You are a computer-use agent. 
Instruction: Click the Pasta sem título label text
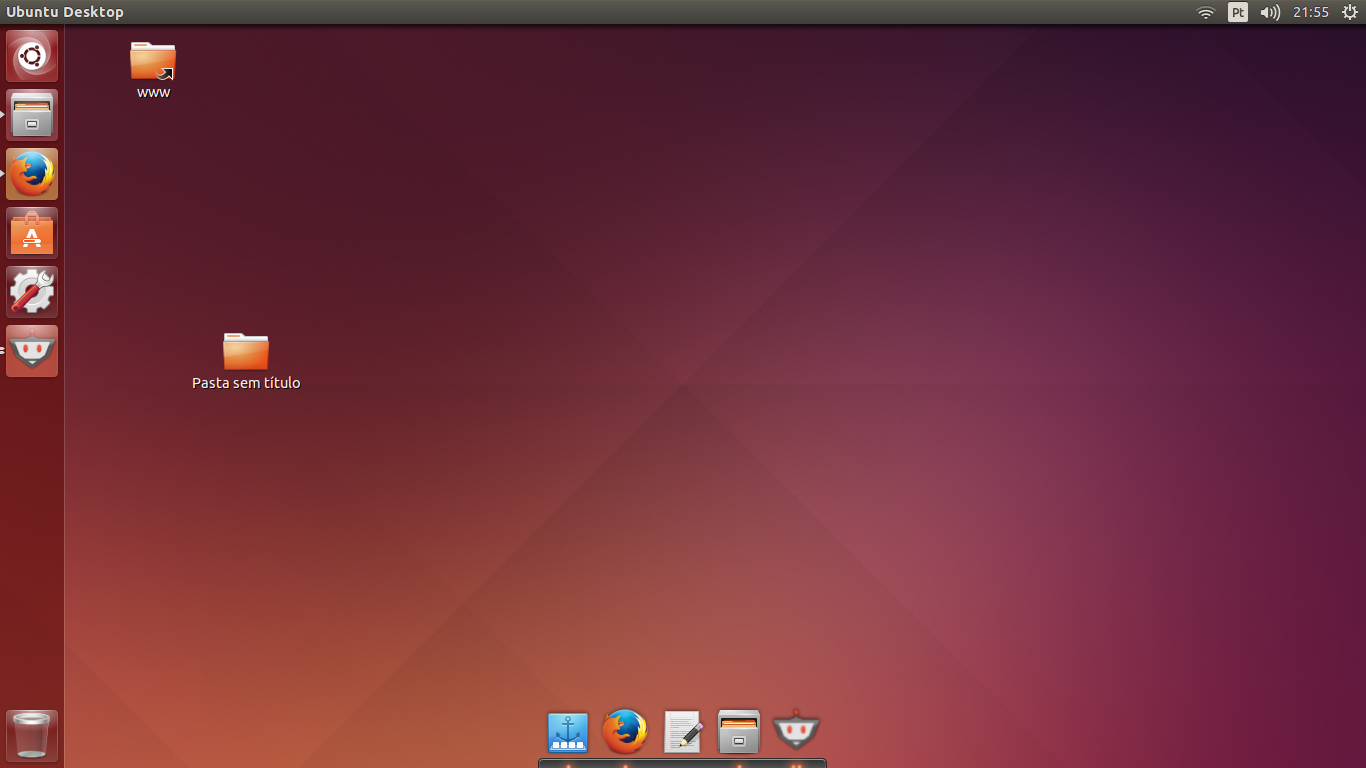click(x=246, y=383)
